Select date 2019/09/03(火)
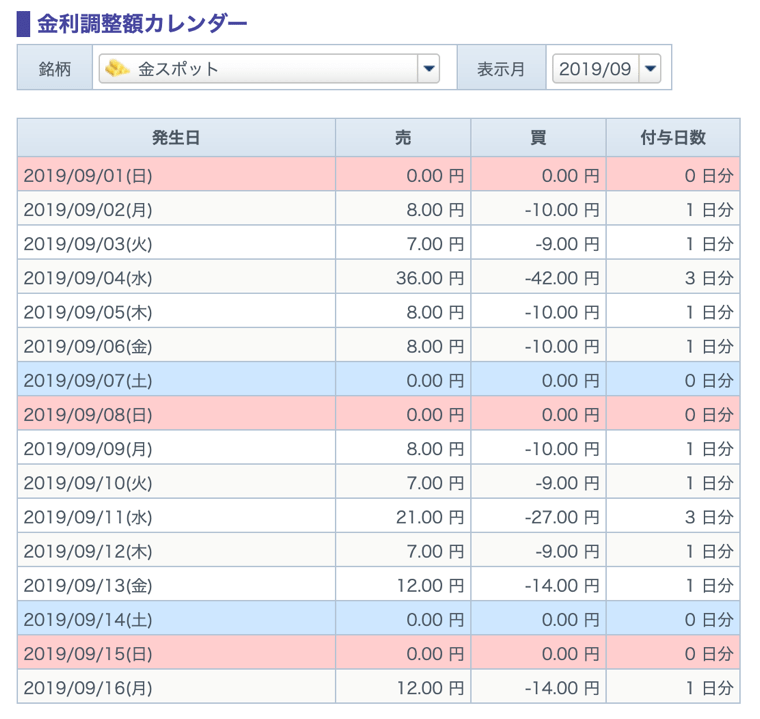Viewport: 760px width, 719px height. coord(88,244)
